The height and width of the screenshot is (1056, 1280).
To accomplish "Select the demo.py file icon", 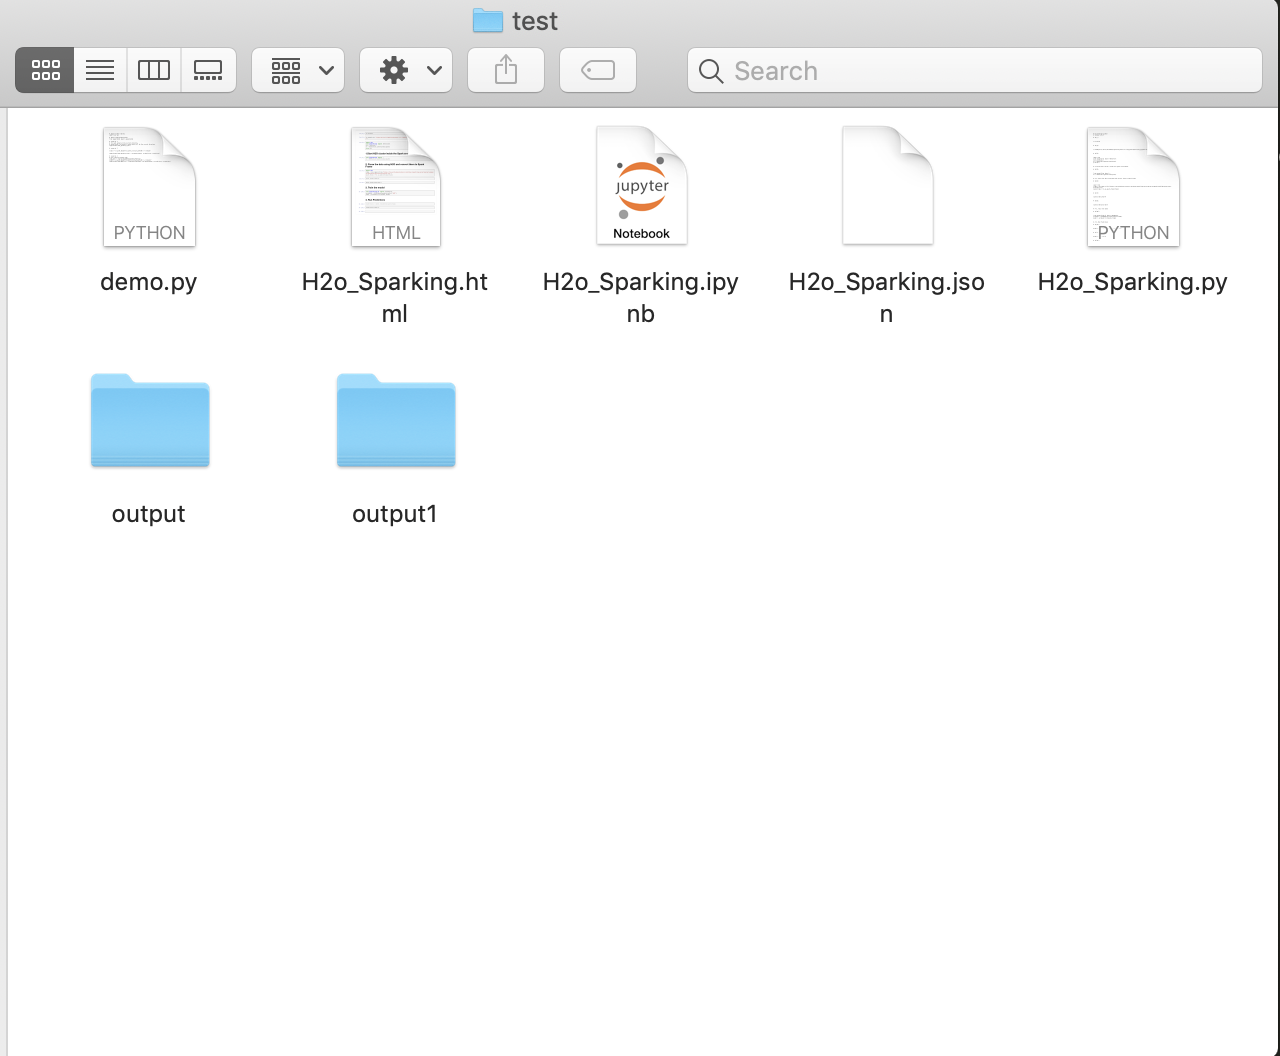I will (x=149, y=186).
